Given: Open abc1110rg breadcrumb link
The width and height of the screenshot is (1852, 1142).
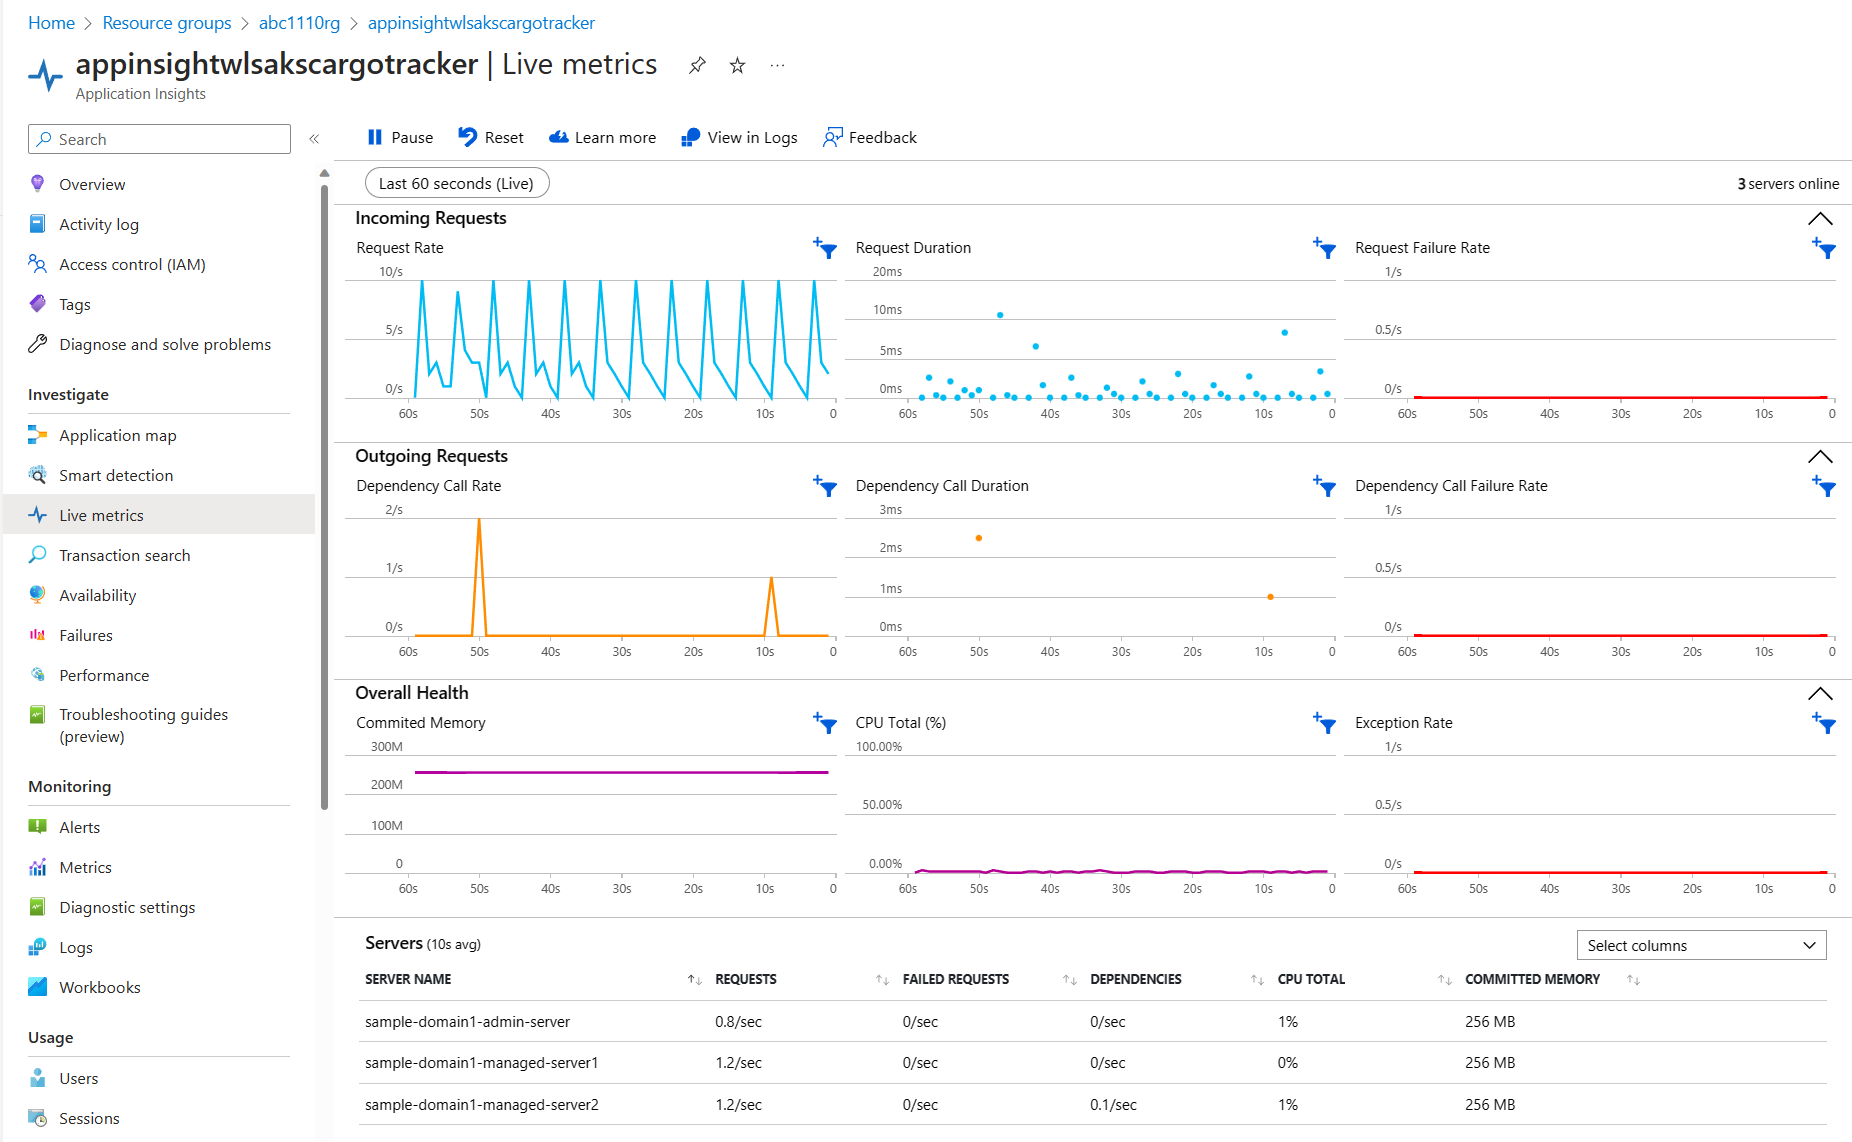Looking at the screenshot, I should point(299,23).
